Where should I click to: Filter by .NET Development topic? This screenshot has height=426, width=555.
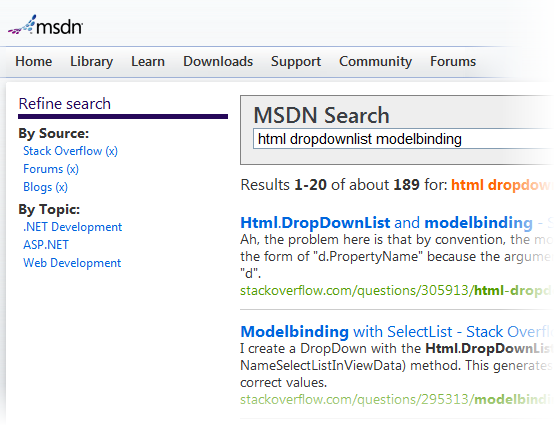click(x=73, y=227)
